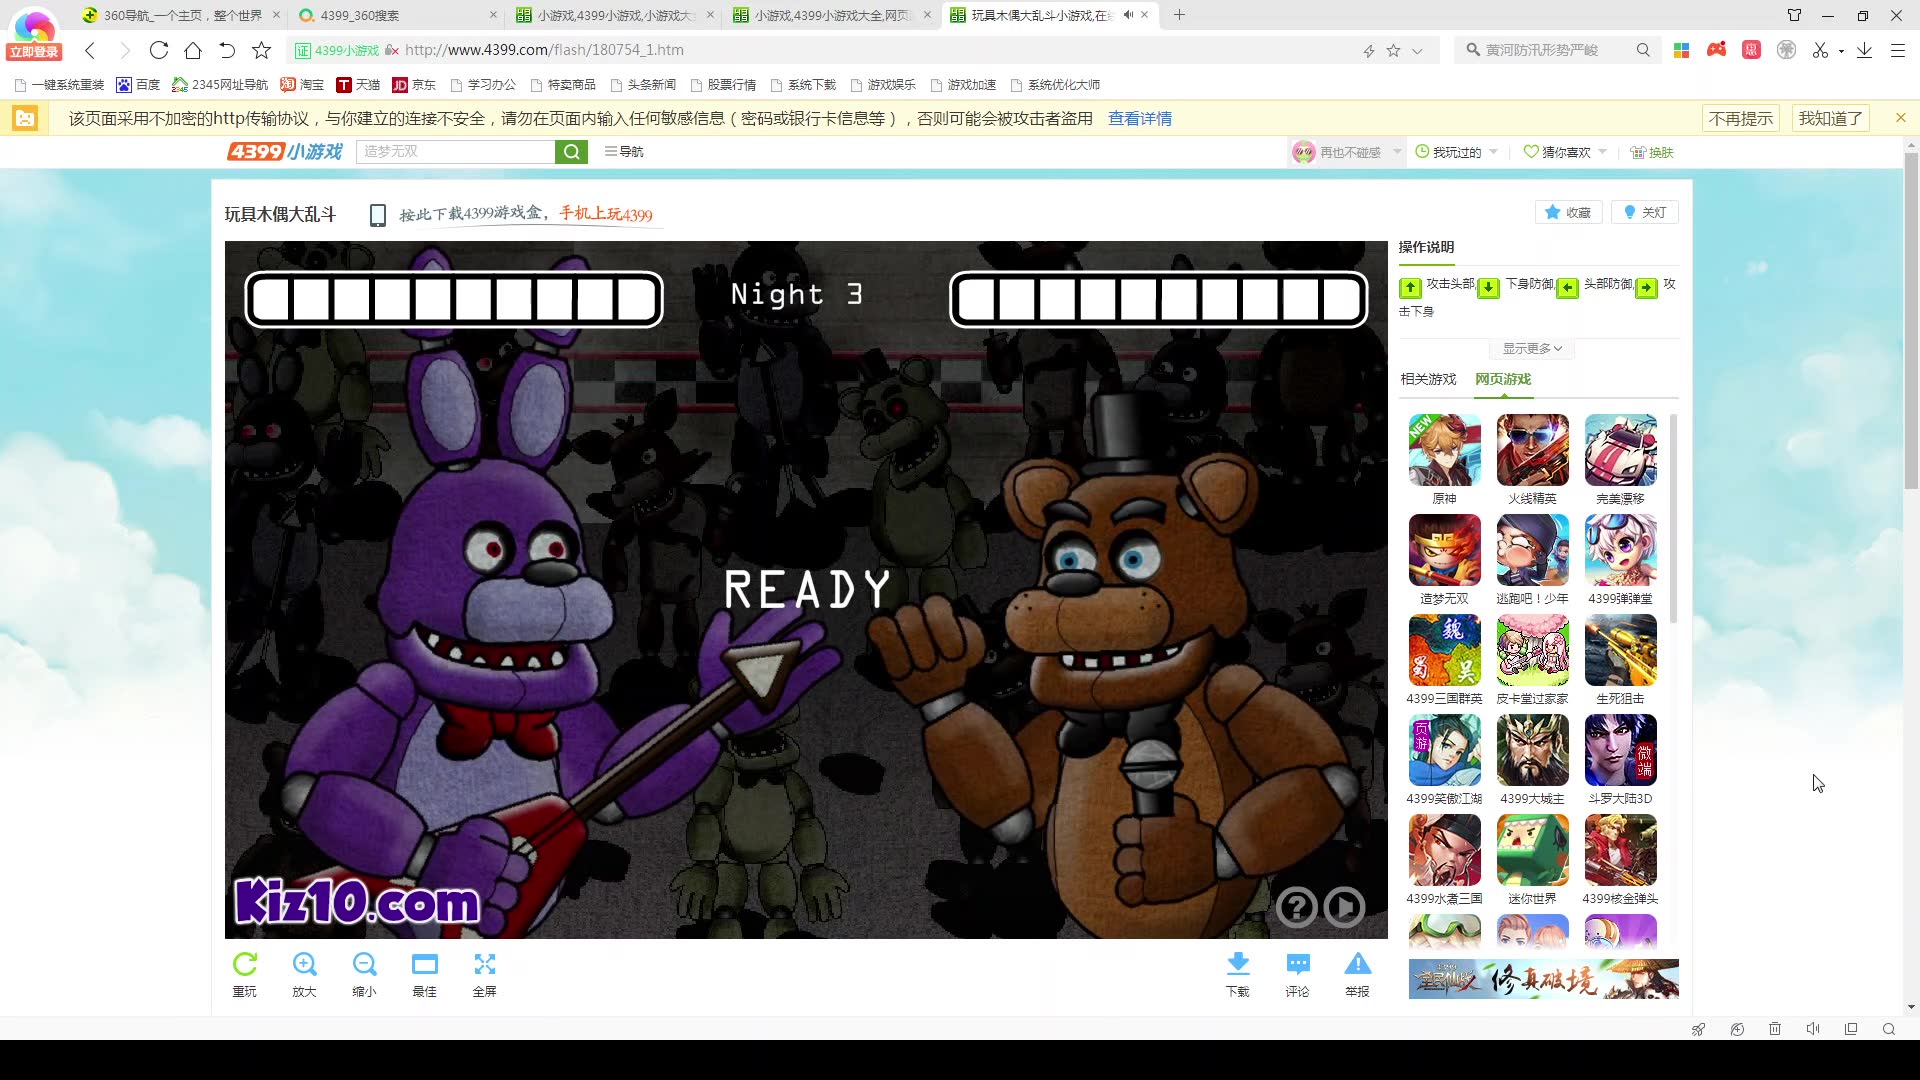Open the 游戏娱乐 bookmarks folder
1920x1080 pixels.
883,85
